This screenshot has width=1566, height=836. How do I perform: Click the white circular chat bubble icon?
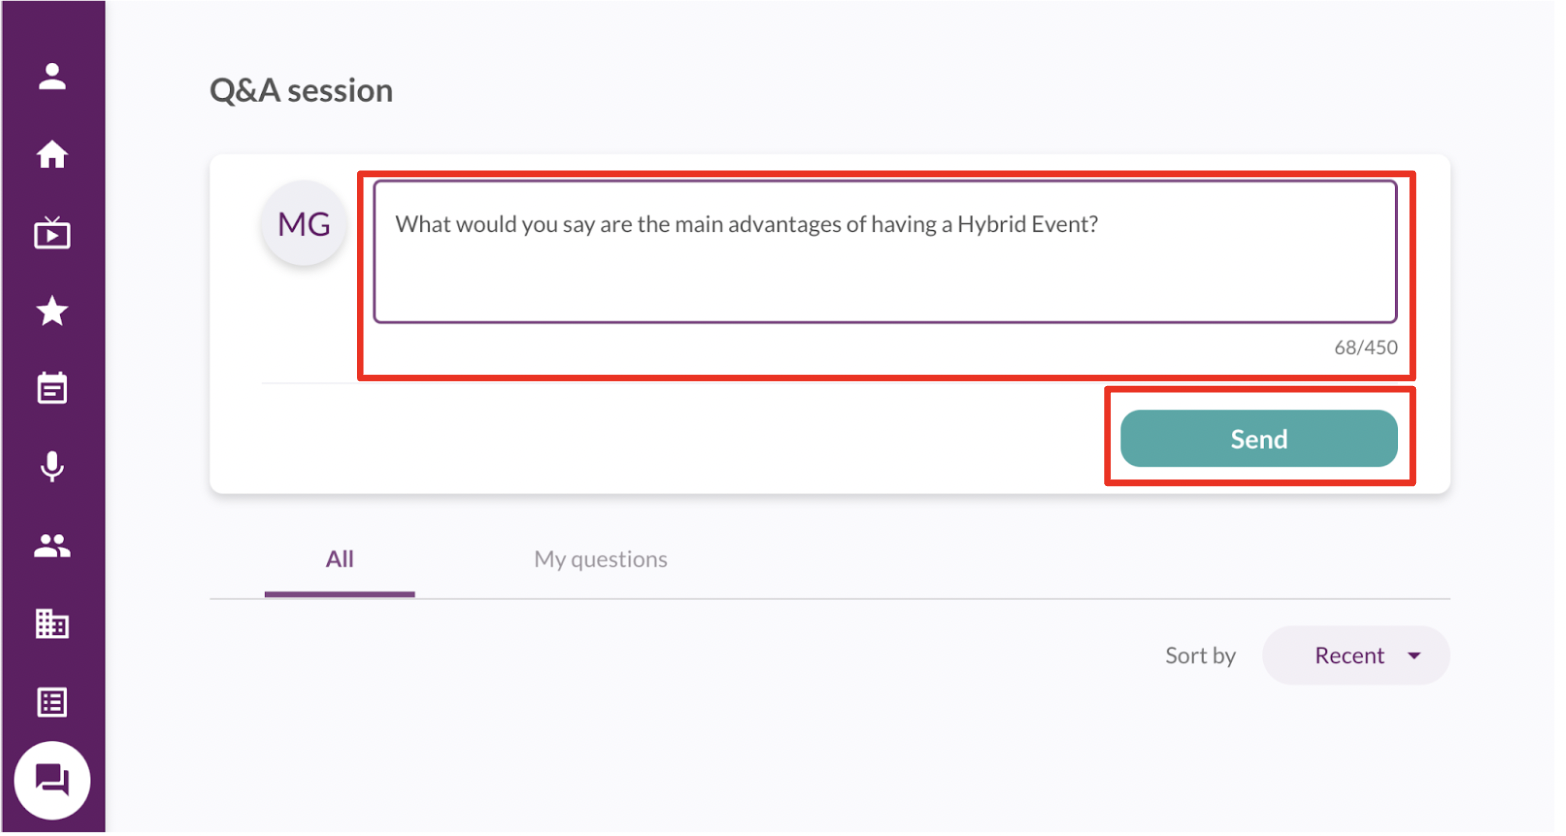tap(52, 781)
